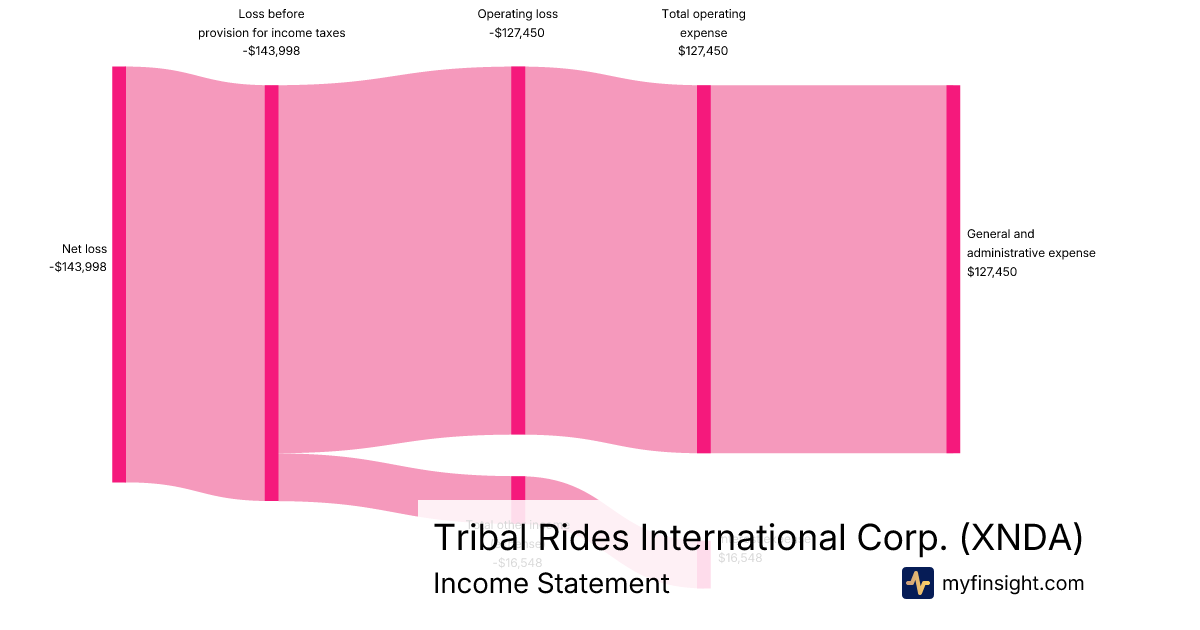
Task: Click the flow between Net loss and Loss before provision
Action: tap(195, 280)
